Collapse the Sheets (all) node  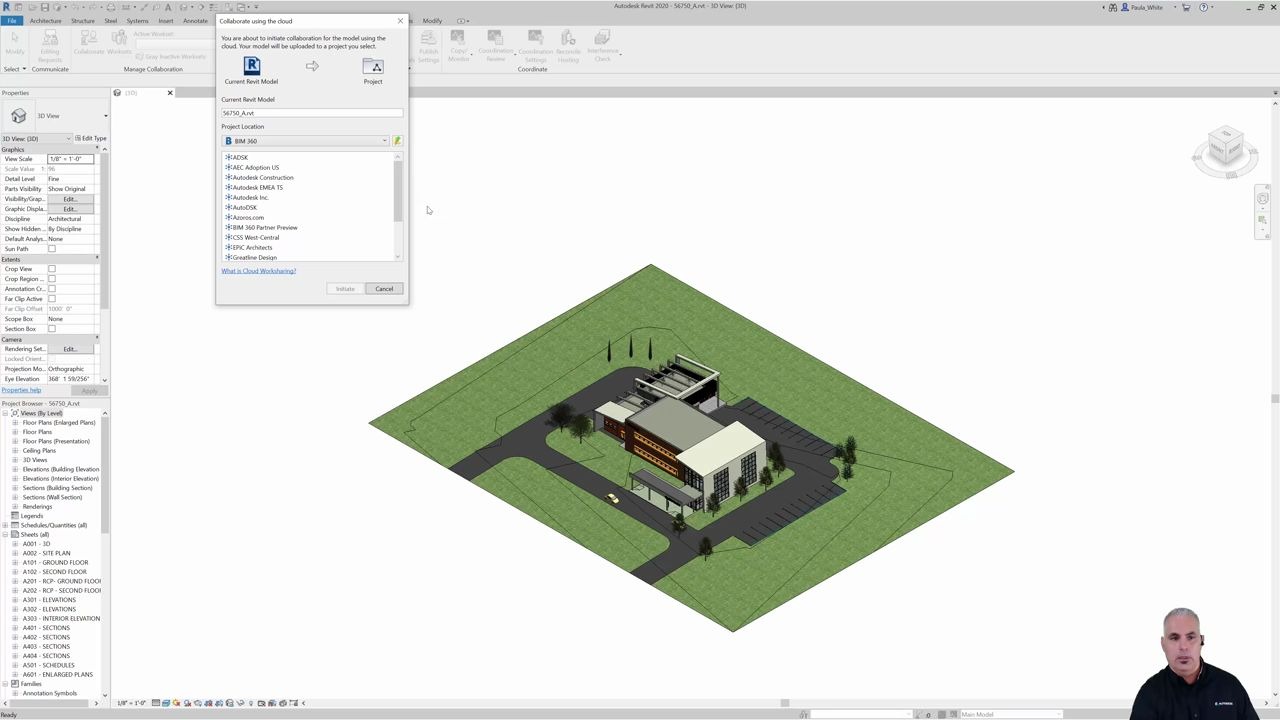(6, 535)
